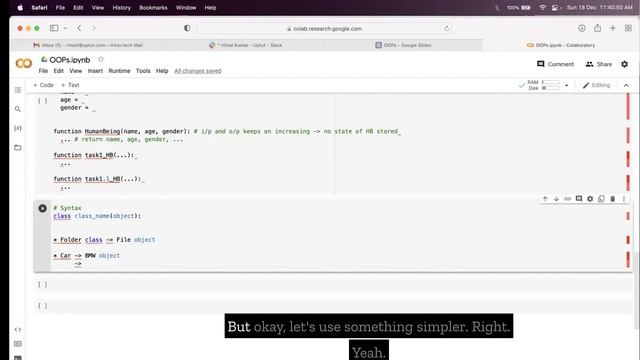Open the All changes saved link
This screenshot has width=640, height=360.
click(x=198, y=71)
